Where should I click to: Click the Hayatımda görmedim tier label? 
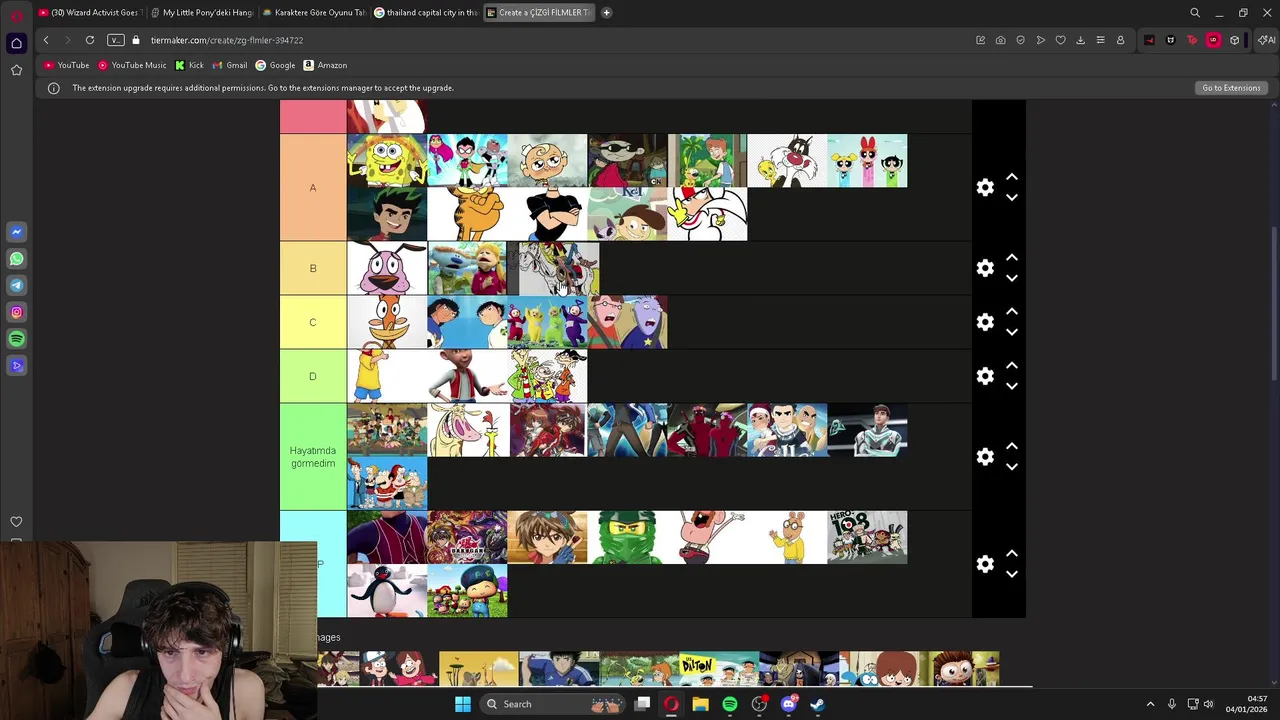313,457
